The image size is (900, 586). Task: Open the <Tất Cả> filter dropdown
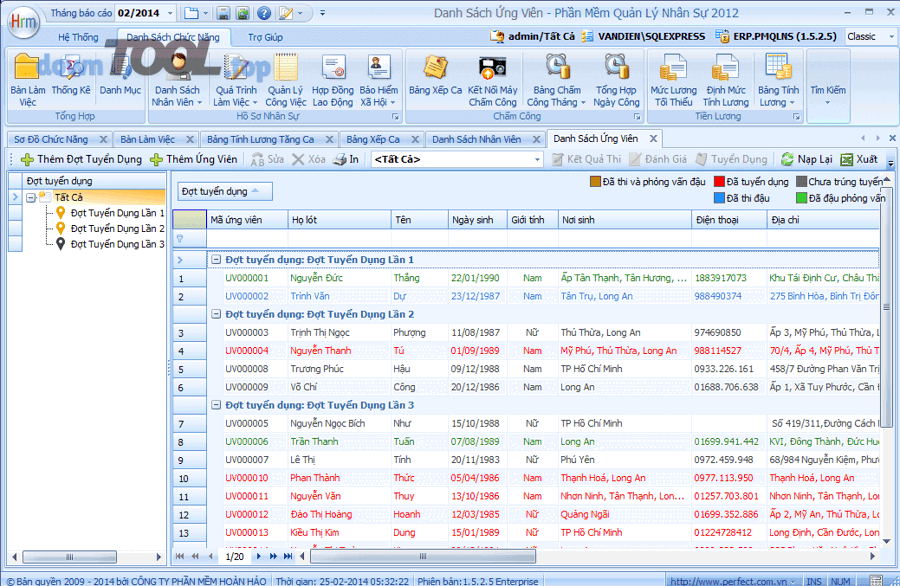(537, 160)
